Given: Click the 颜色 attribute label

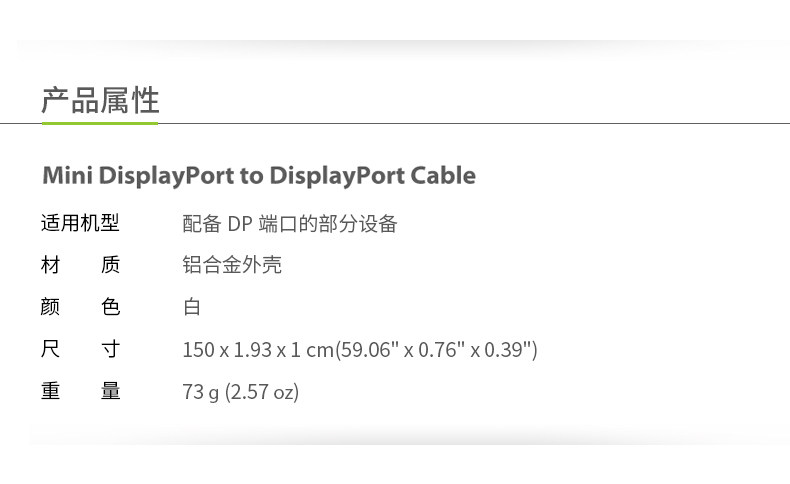Looking at the screenshot, I should tap(80, 307).
